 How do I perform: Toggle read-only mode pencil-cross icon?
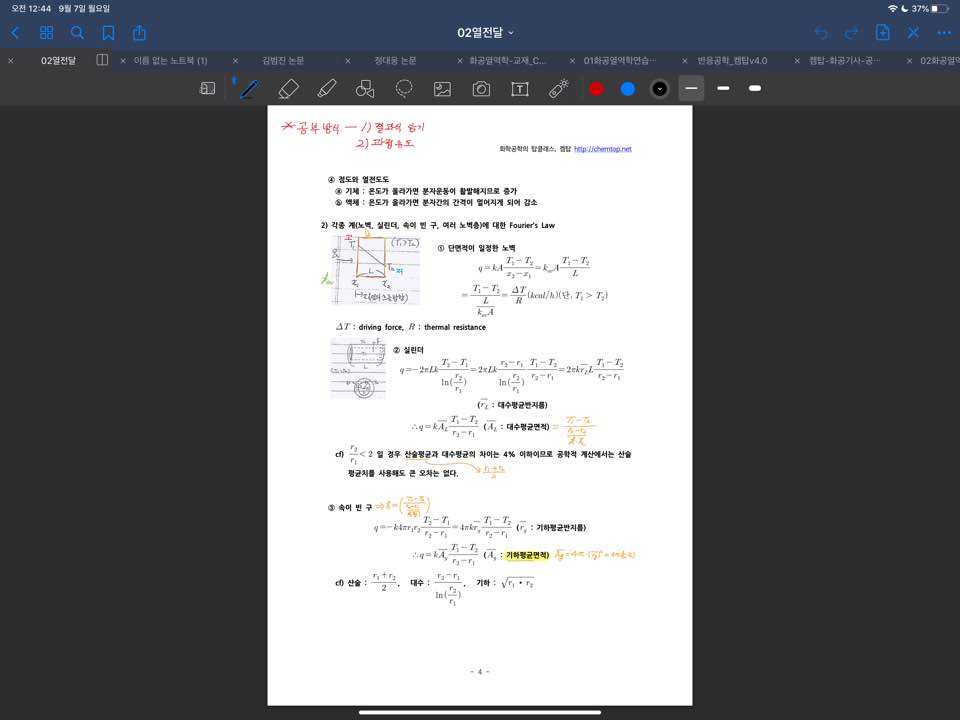tap(913, 32)
